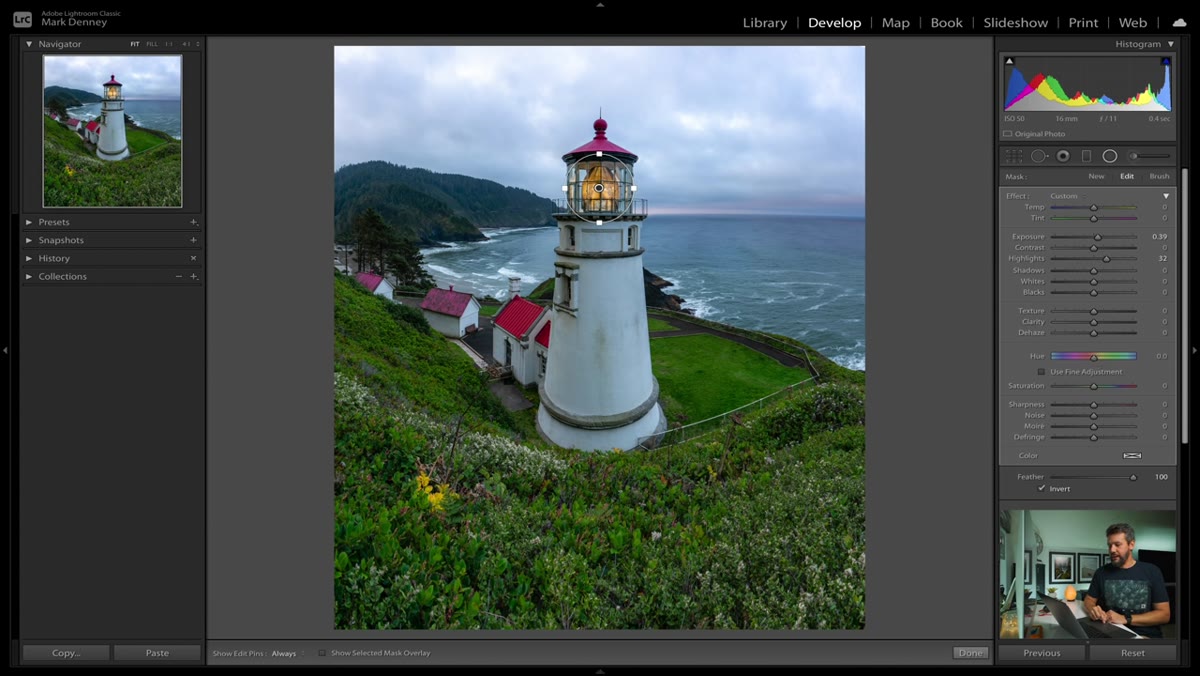1200x676 pixels.
Task: Collapse the Navigator panel
Action: (x=29, y=44)
